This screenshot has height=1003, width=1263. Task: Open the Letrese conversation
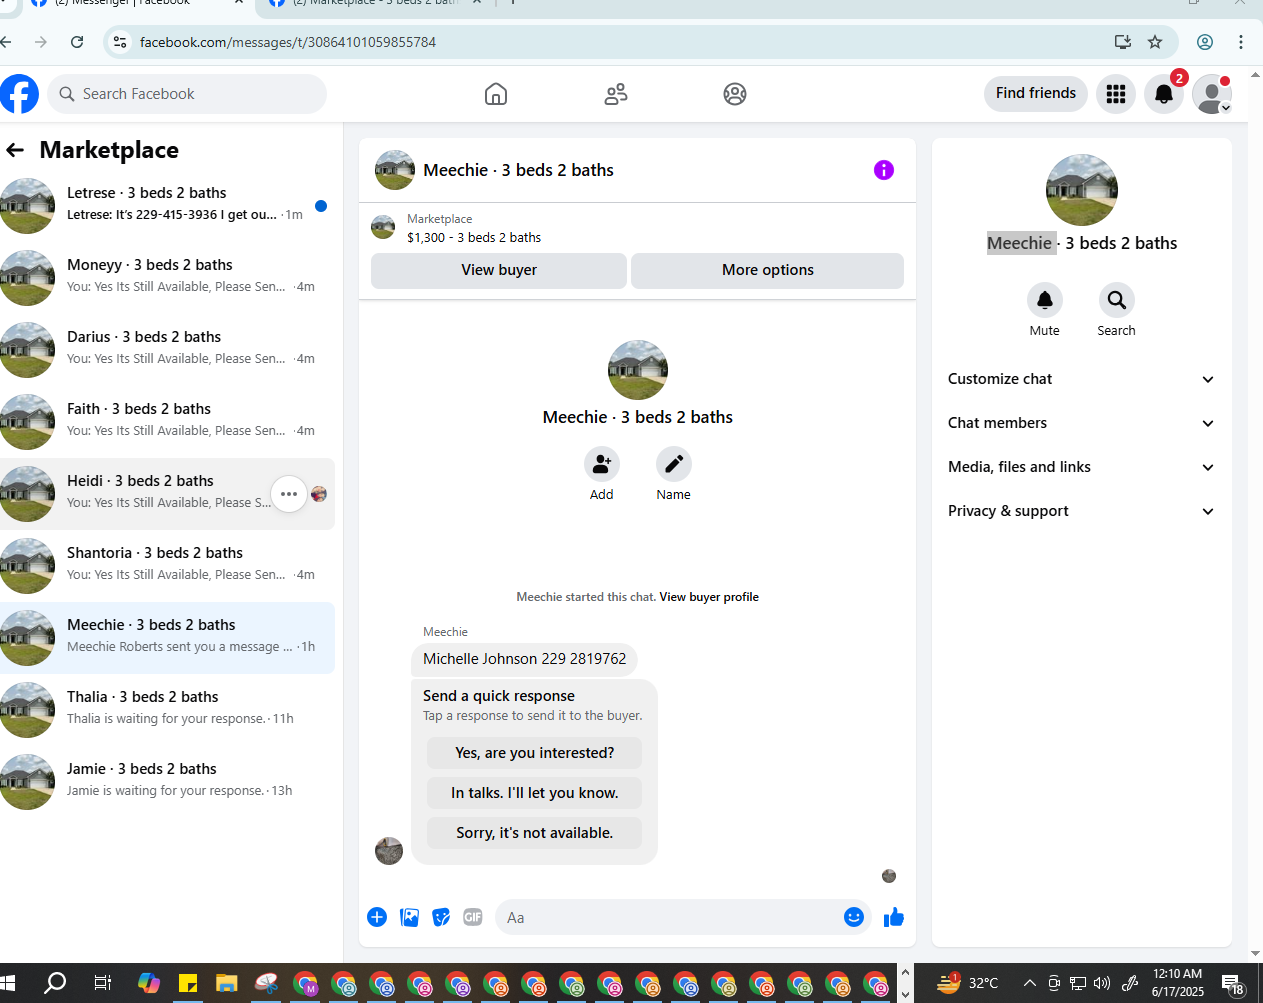pyautogui.click(x=167, y=206)
